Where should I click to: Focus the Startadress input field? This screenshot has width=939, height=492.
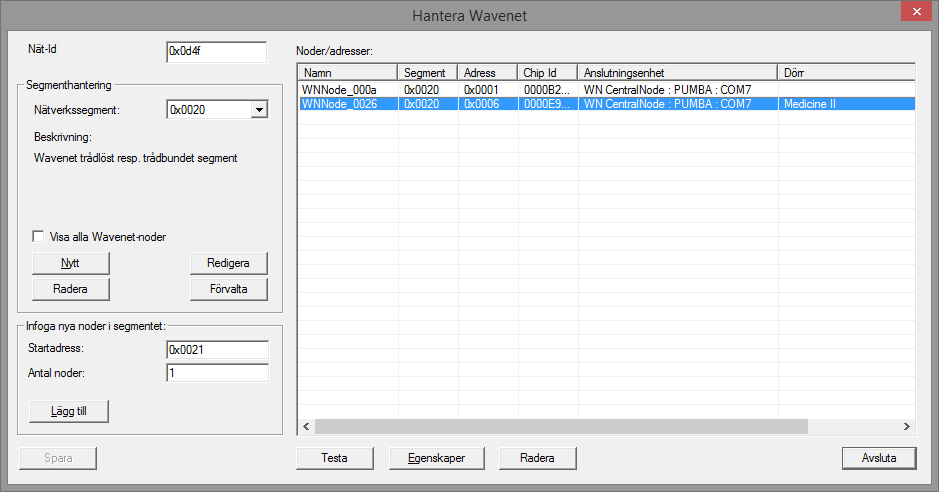click(217, 350)
